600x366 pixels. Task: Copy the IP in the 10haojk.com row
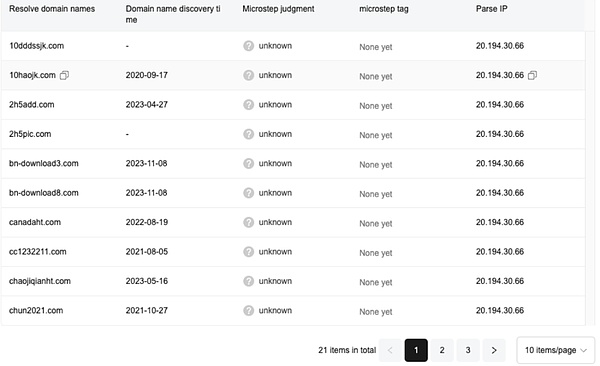[532, 75]
